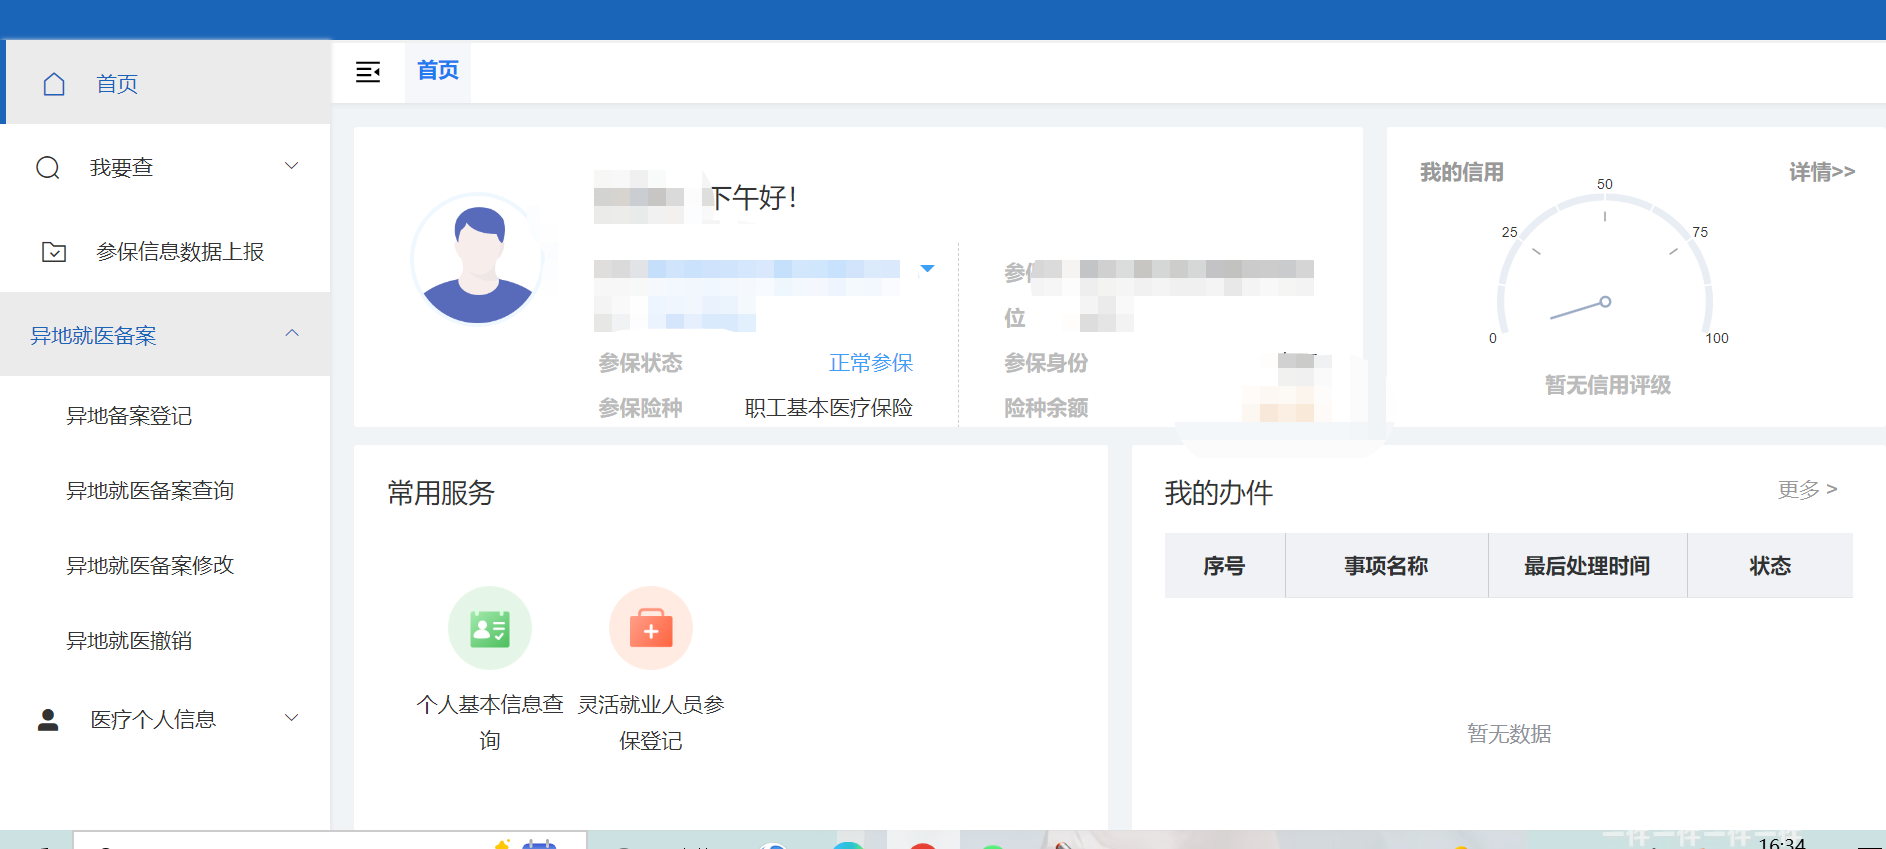Expand the 医疗个人信息 chevron

point(292,718)
